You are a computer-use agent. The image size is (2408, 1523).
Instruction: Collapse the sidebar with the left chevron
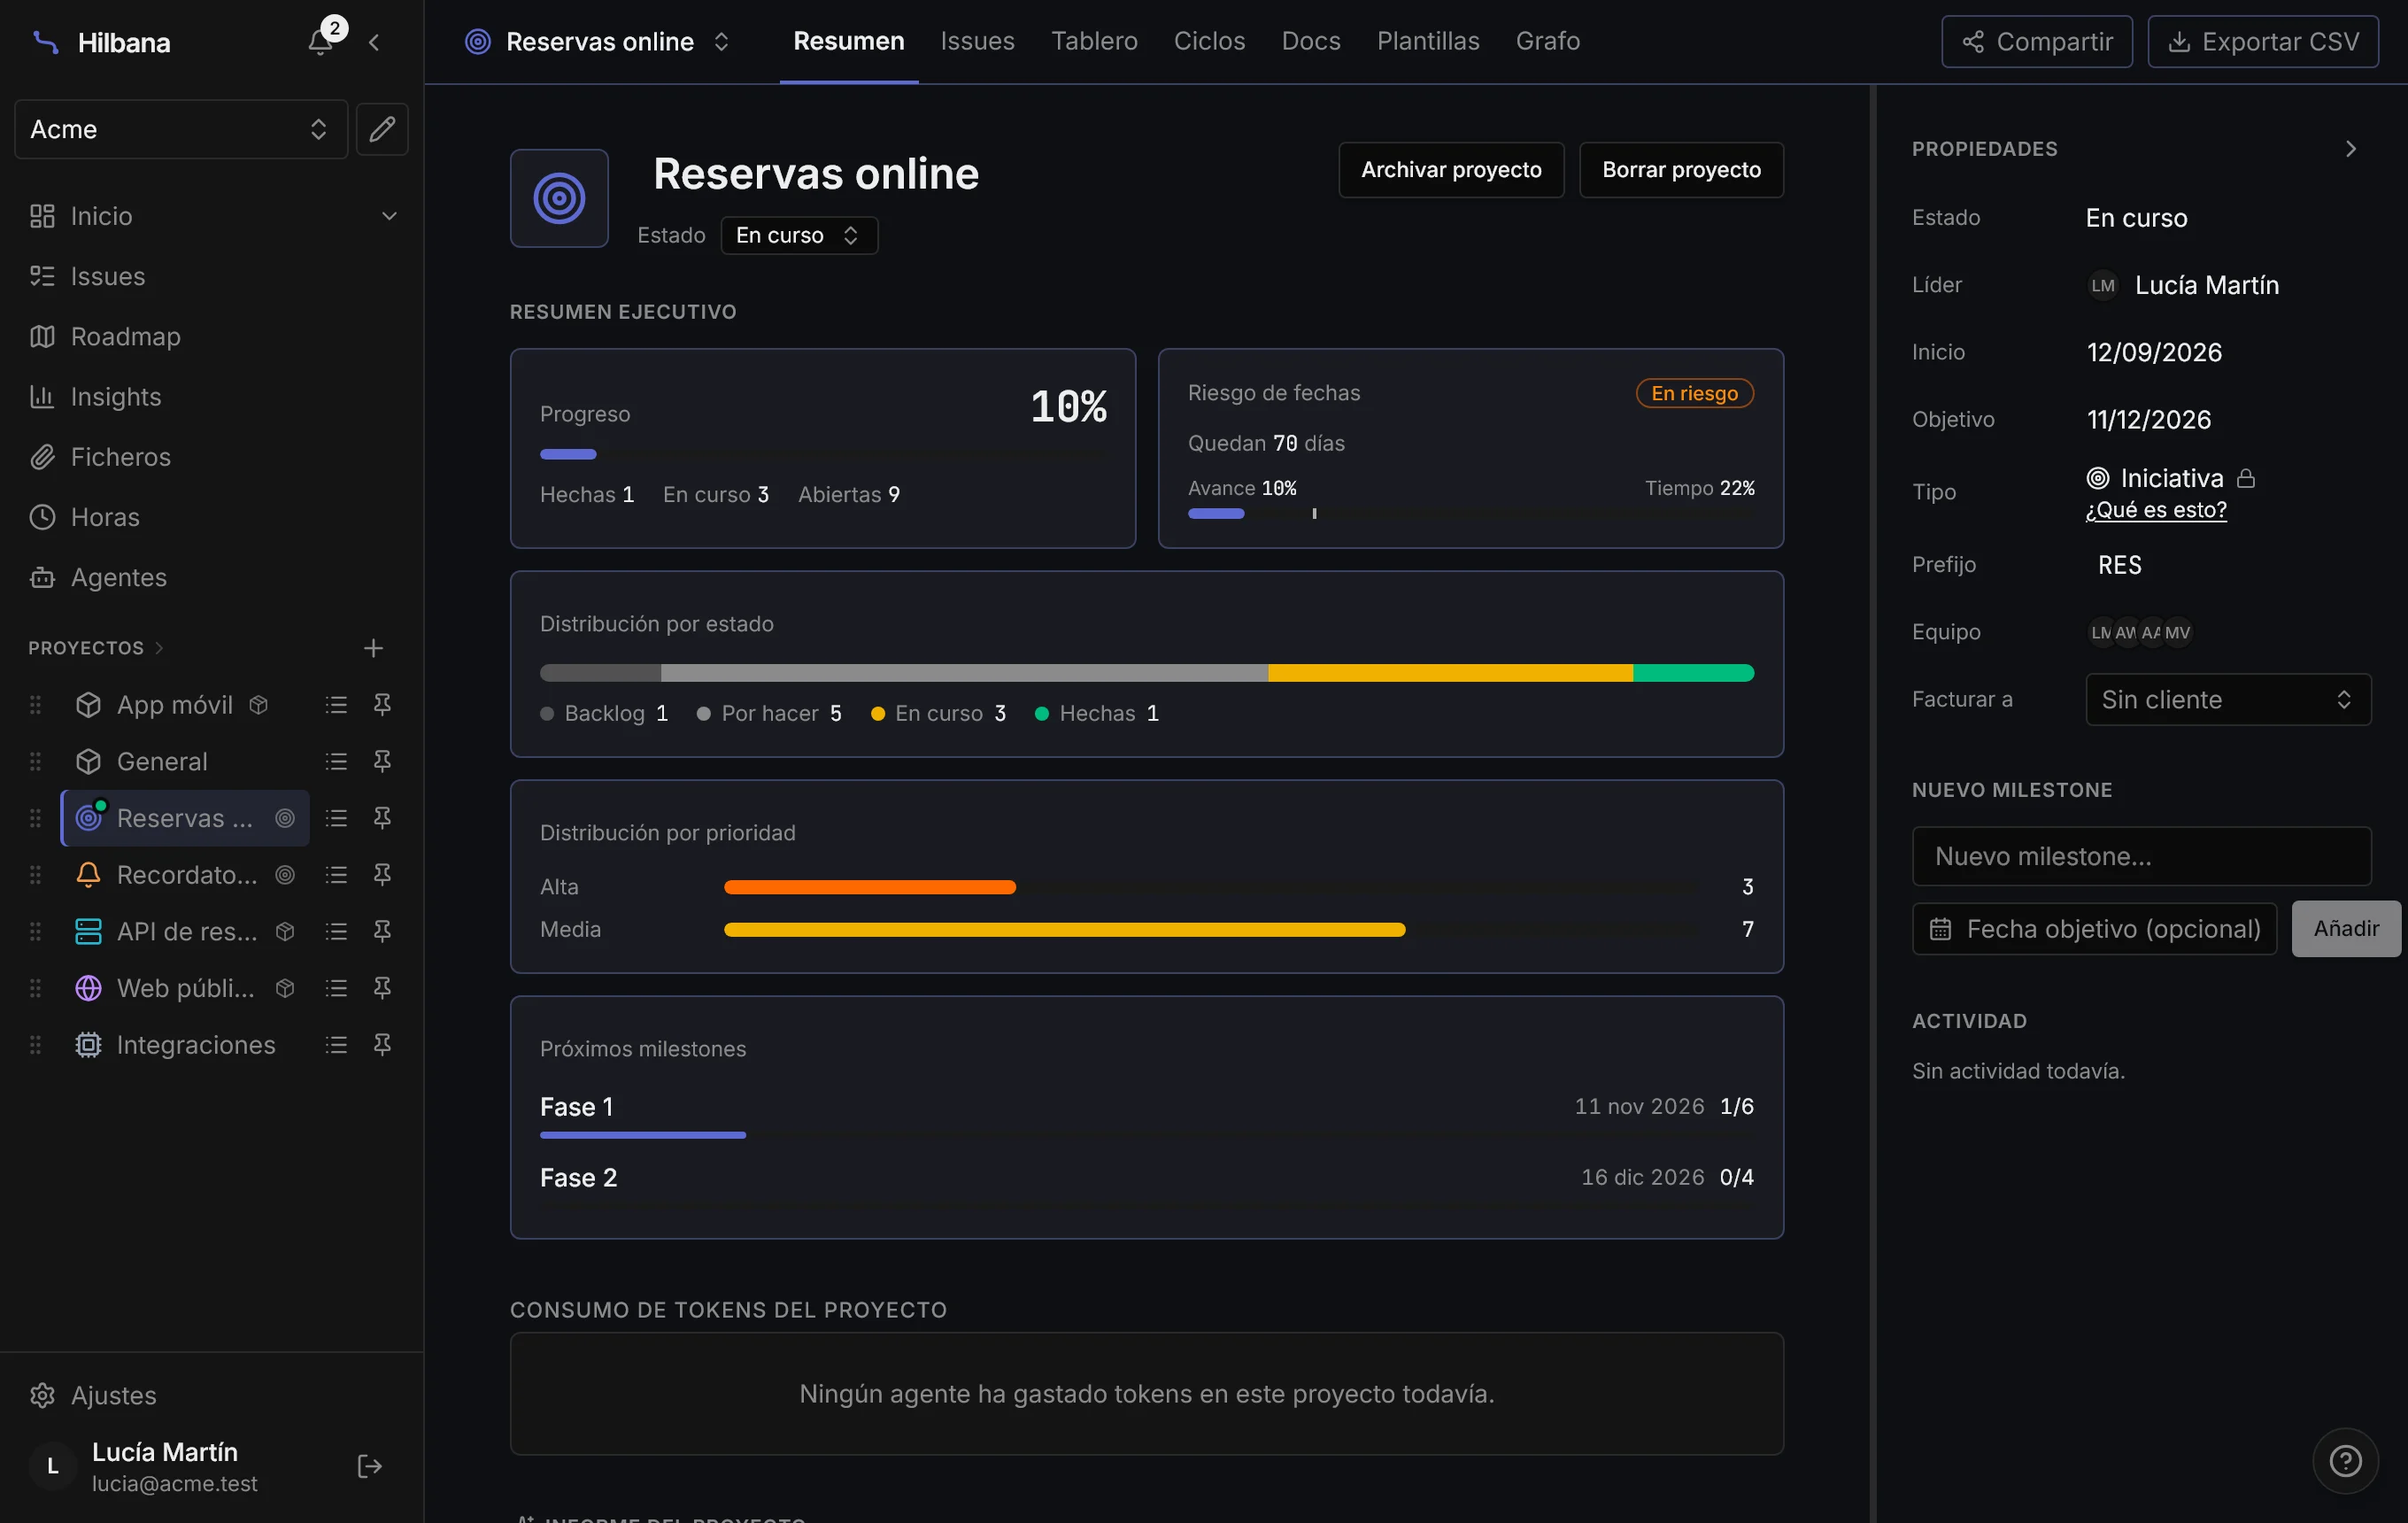(x=374, y=42)
